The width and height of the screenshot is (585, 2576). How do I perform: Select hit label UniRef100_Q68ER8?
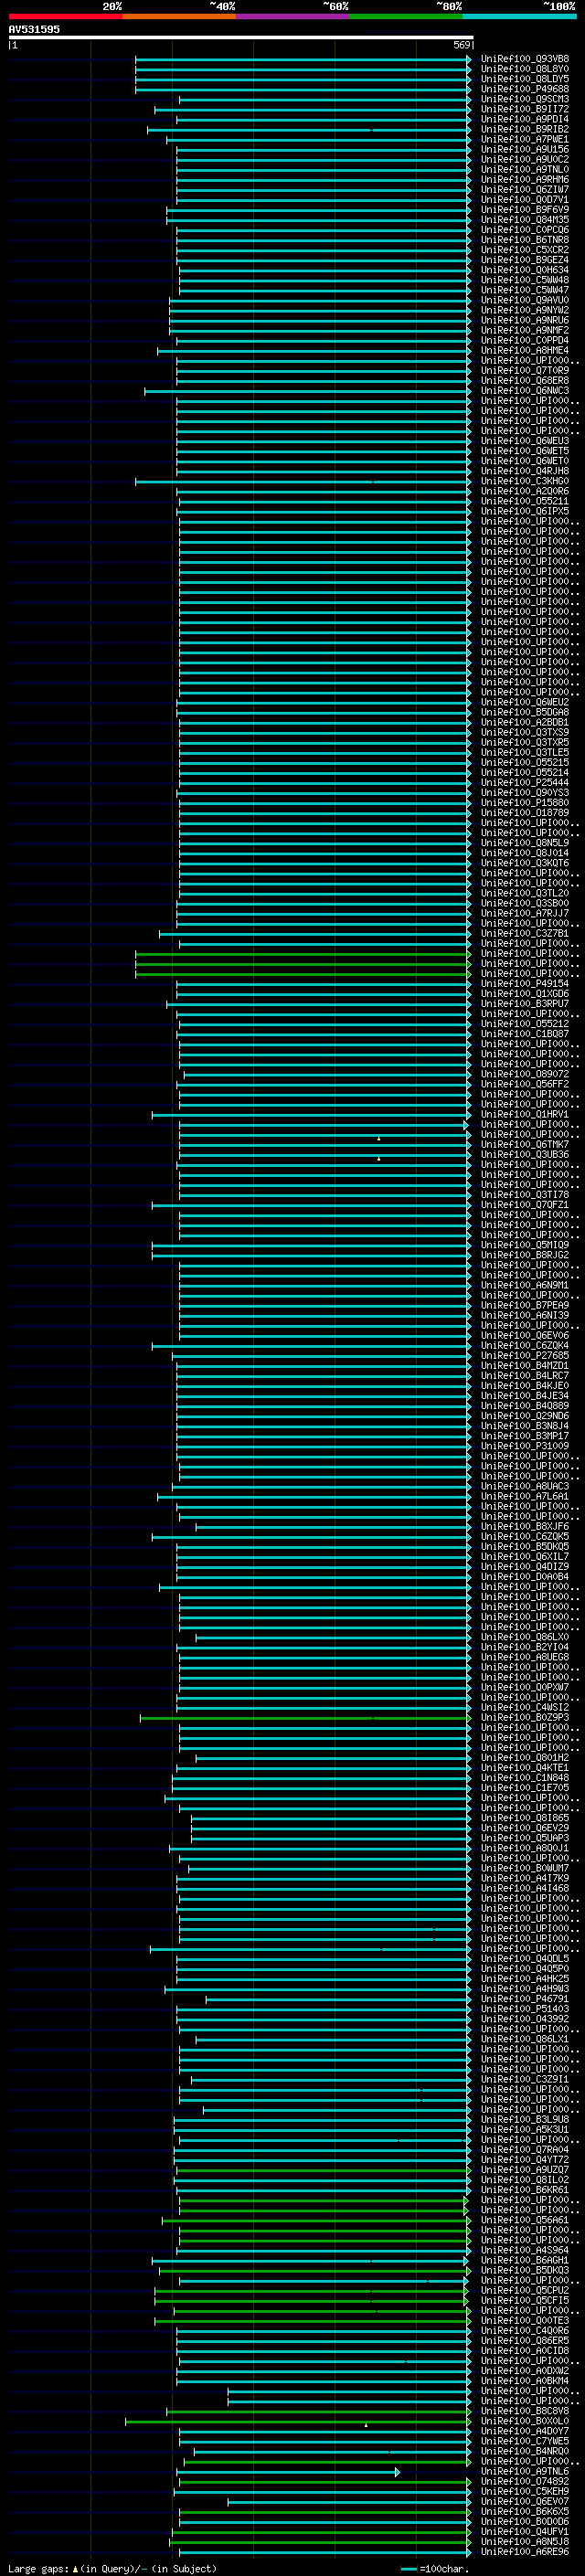coord(524,381)
